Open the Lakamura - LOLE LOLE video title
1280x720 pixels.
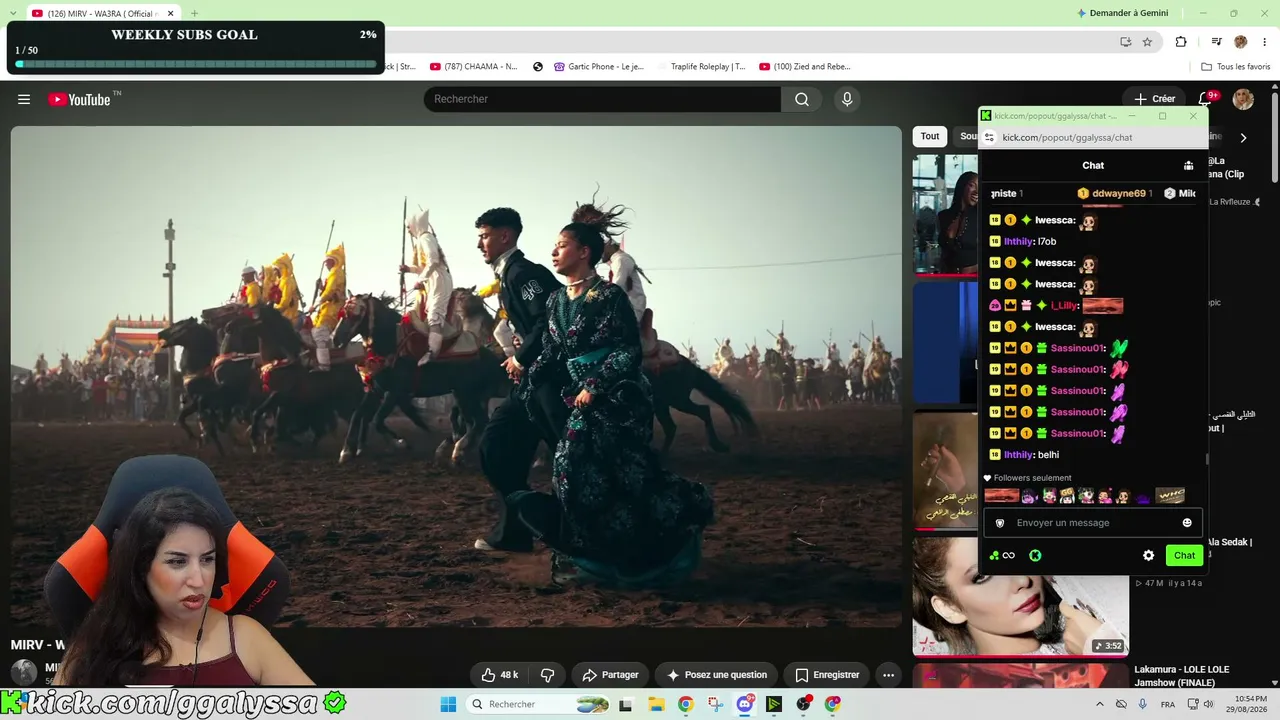pos(1181,676)
